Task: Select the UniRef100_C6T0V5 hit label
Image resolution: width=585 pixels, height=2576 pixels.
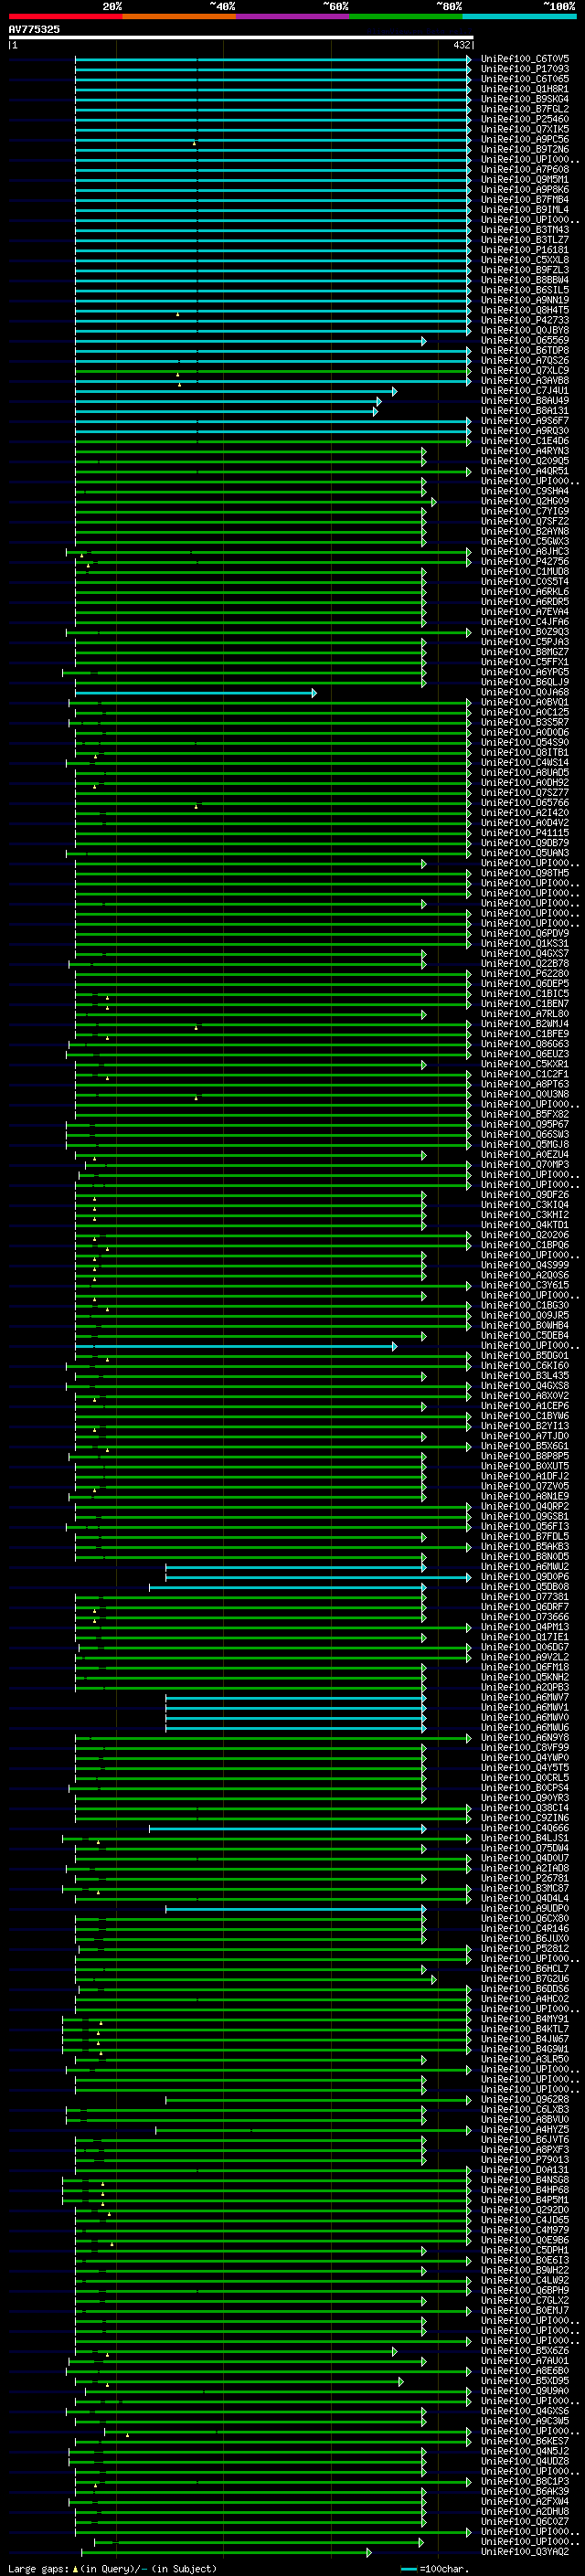Action: [525, 59]
